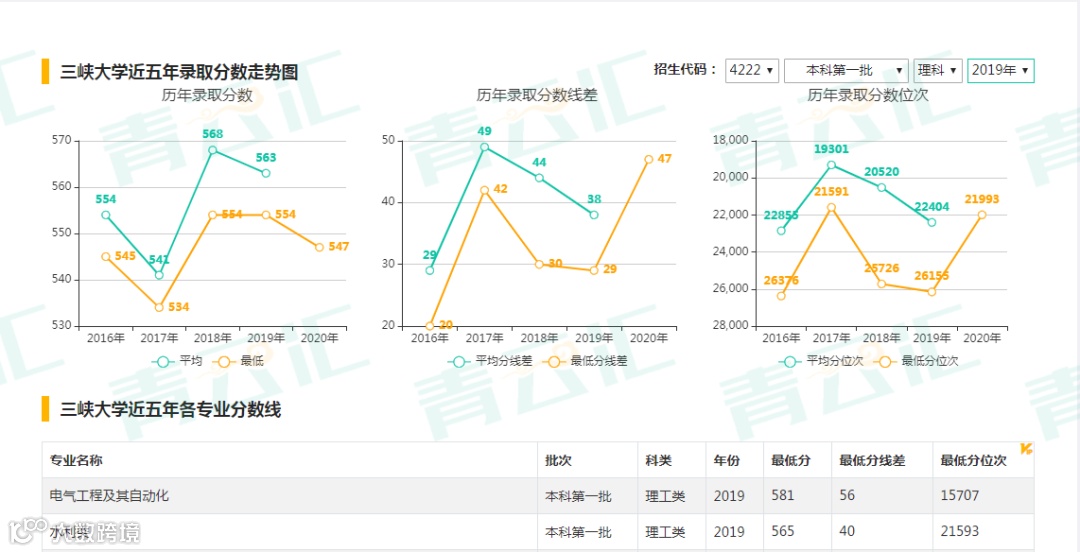The width and height of the screenshot is (1080, 552).
Task: Click the 21591 lowest rank point
Action: [x=831, y=207]
